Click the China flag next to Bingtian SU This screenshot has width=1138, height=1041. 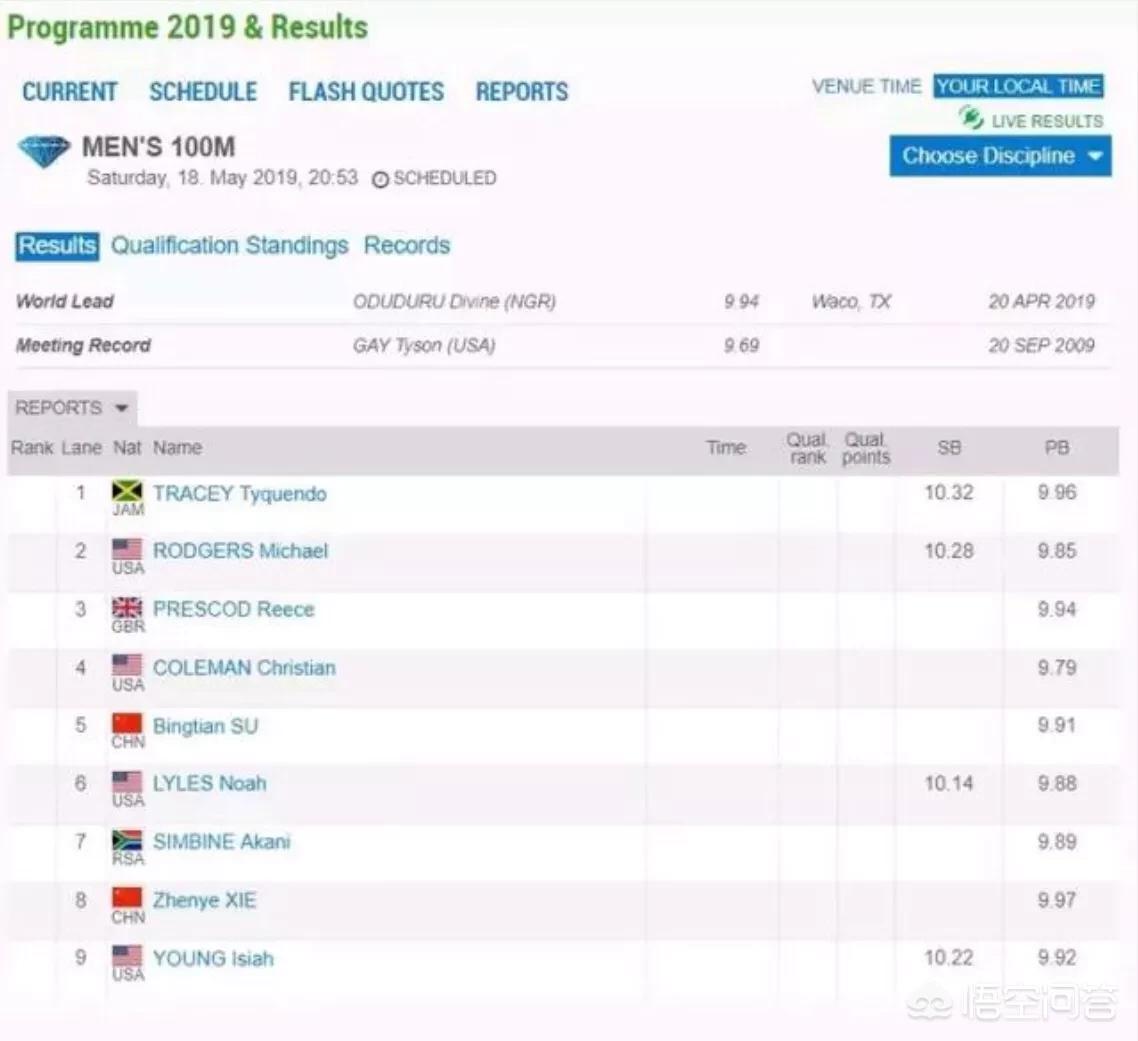click(x=127, y=724)
